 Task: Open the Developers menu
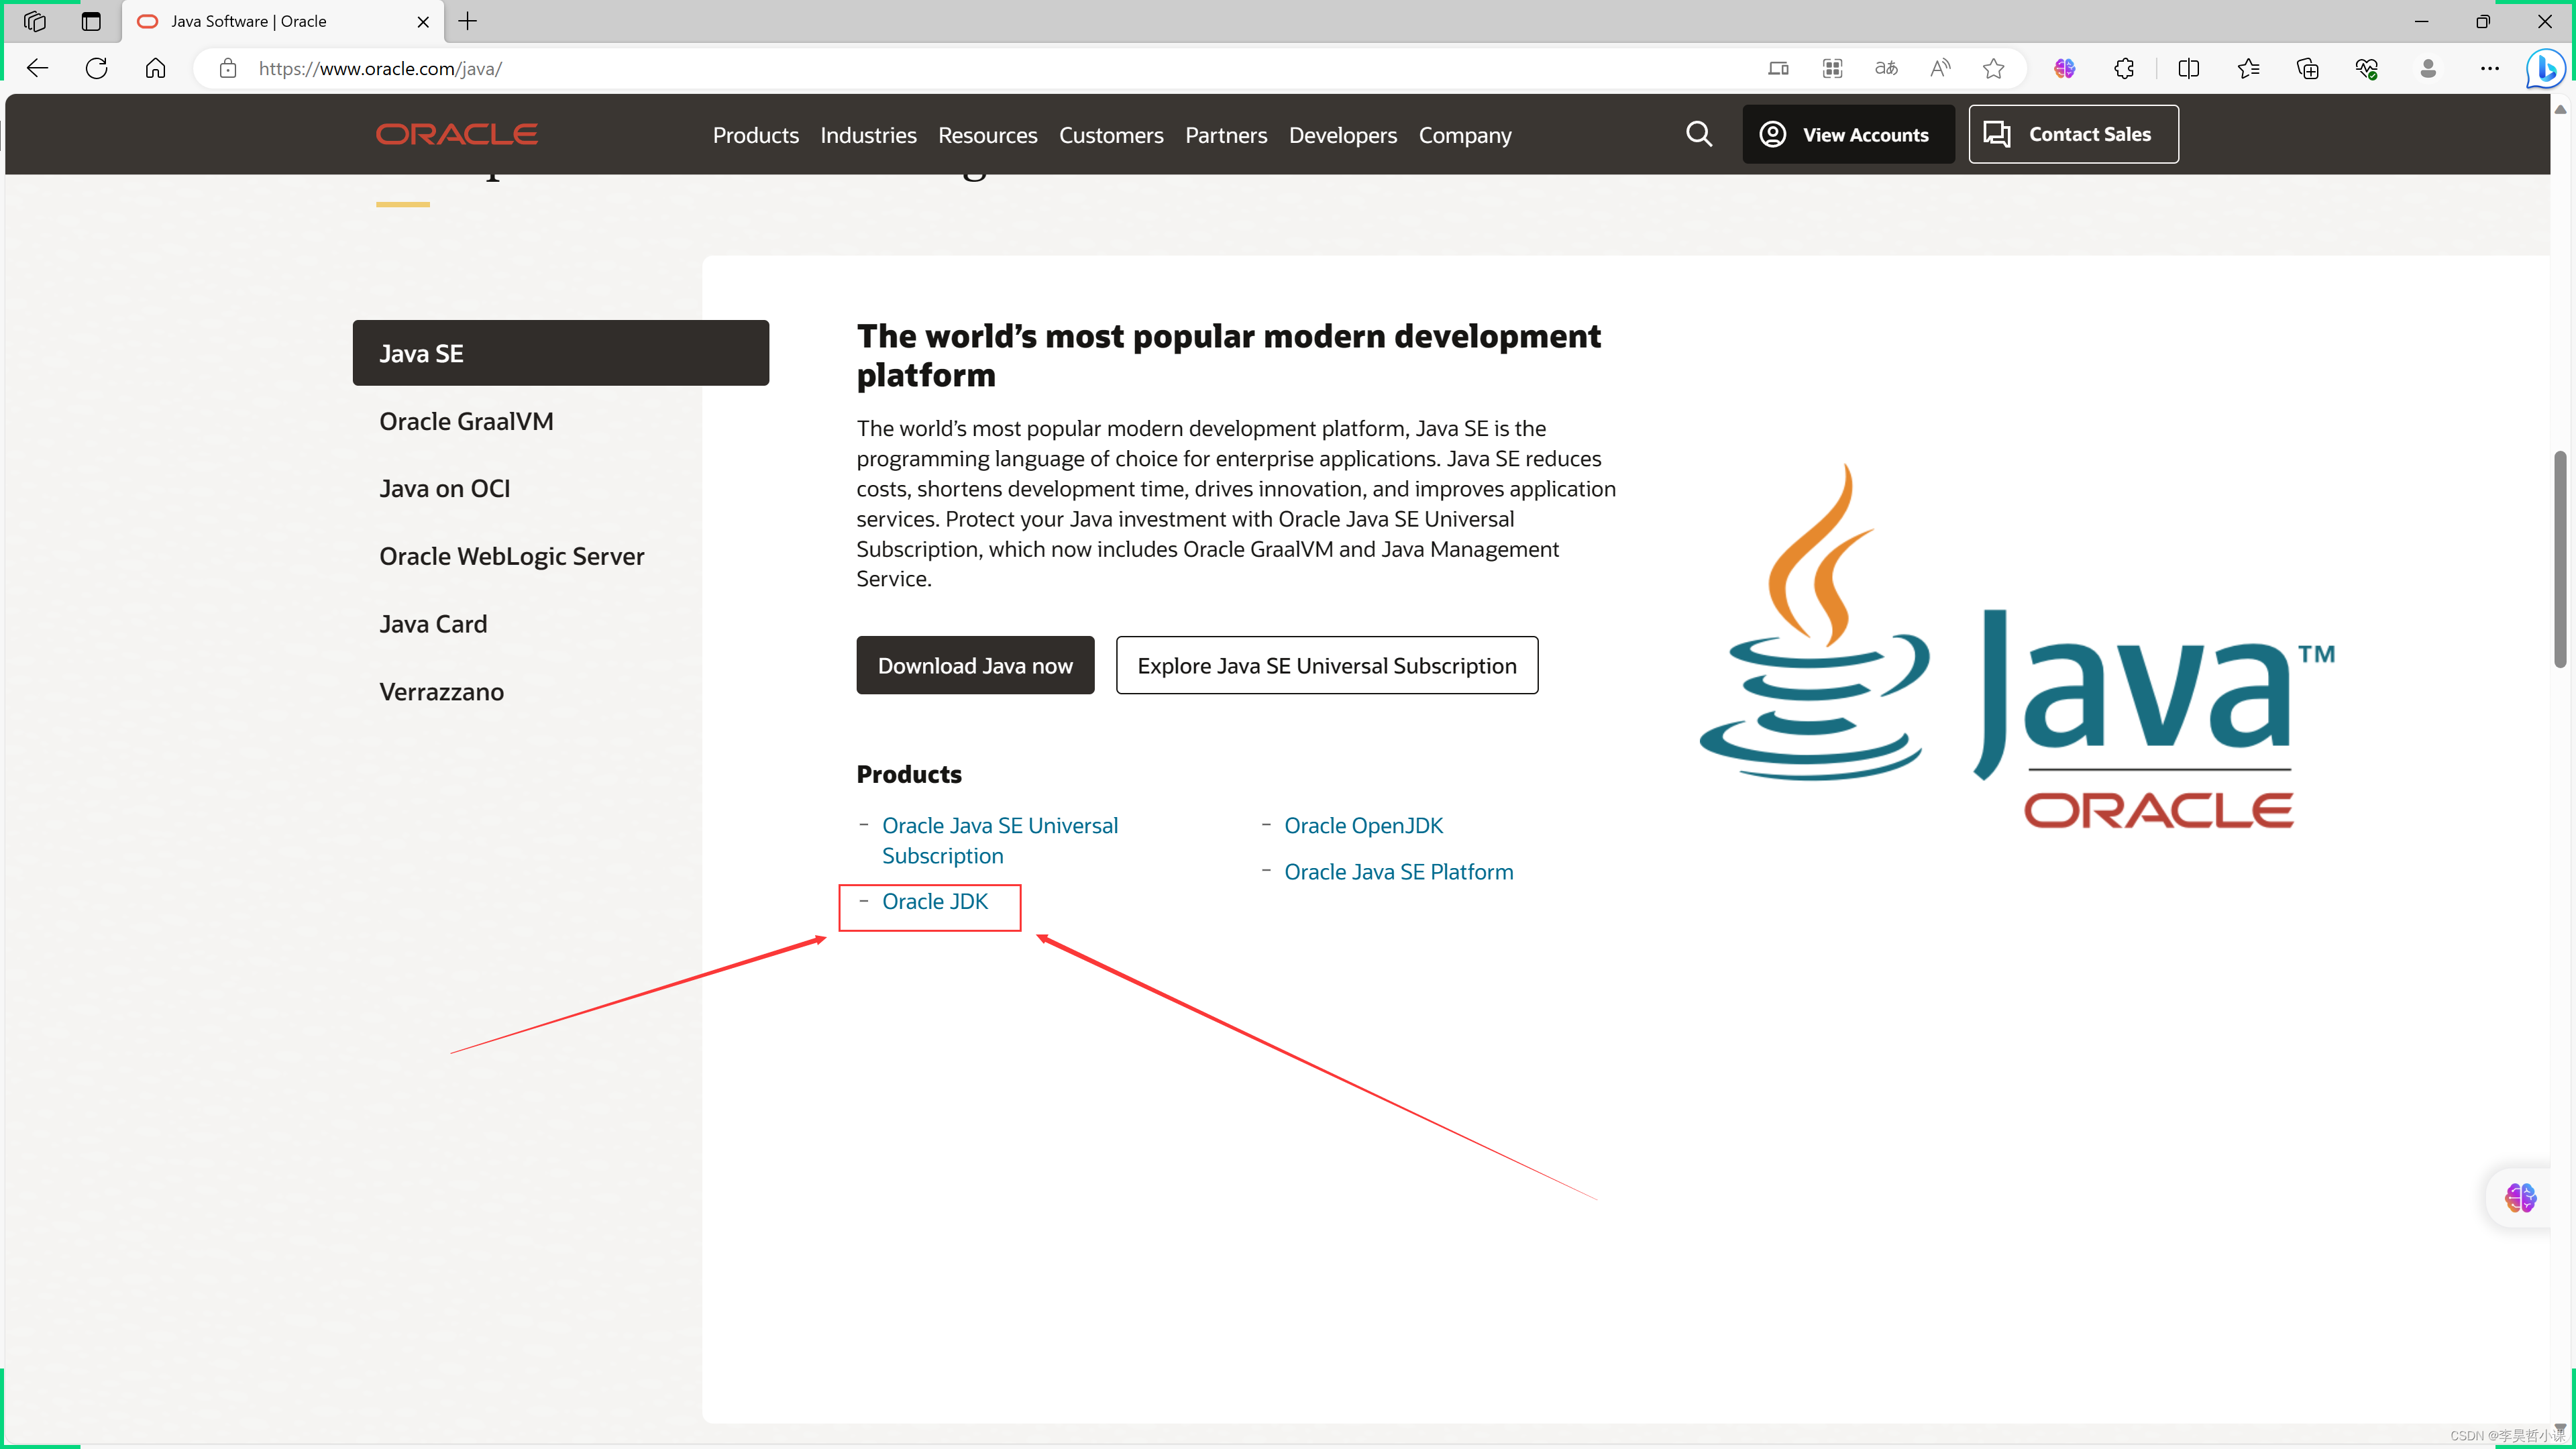pos(1342,135)
